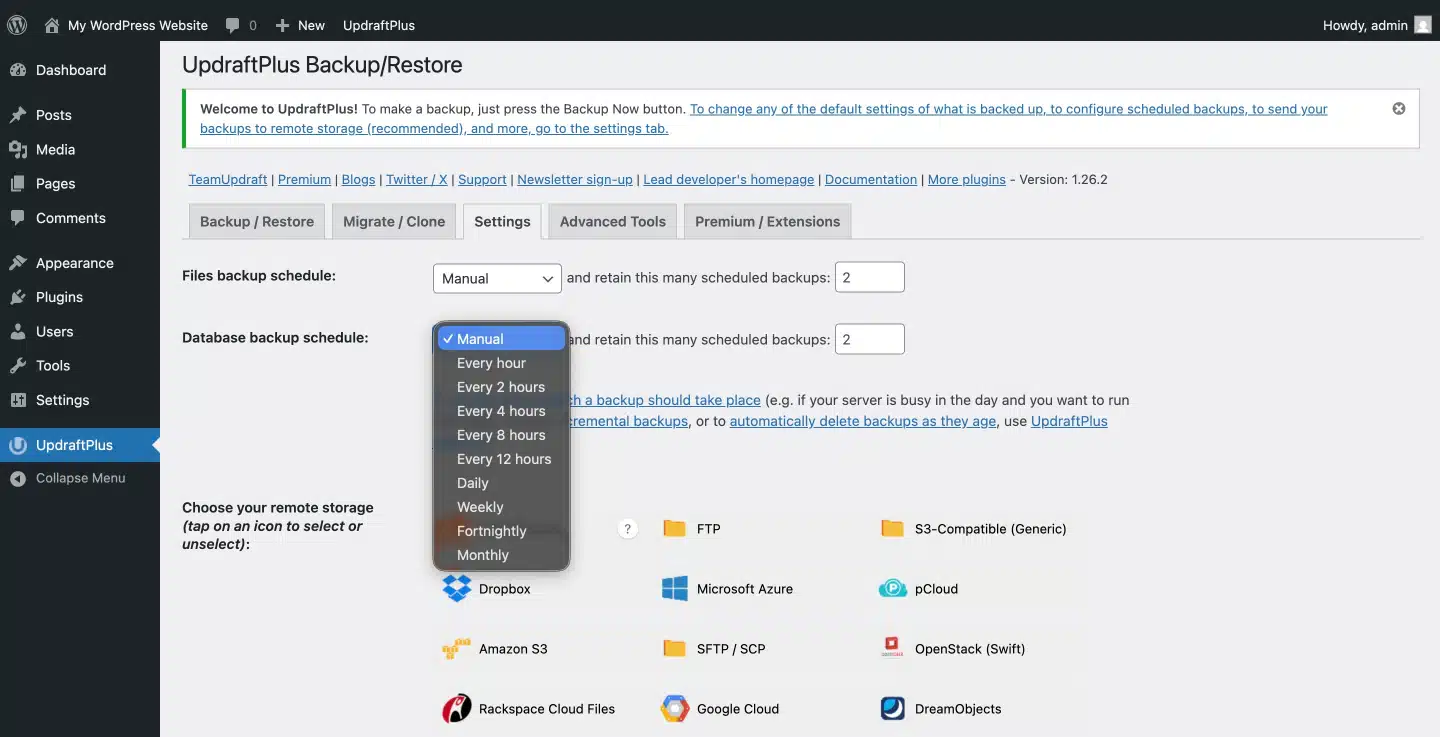The image size is (1440, 737).
Task: Open the Files backup schedule dropdown
Action: pos(497,278)
